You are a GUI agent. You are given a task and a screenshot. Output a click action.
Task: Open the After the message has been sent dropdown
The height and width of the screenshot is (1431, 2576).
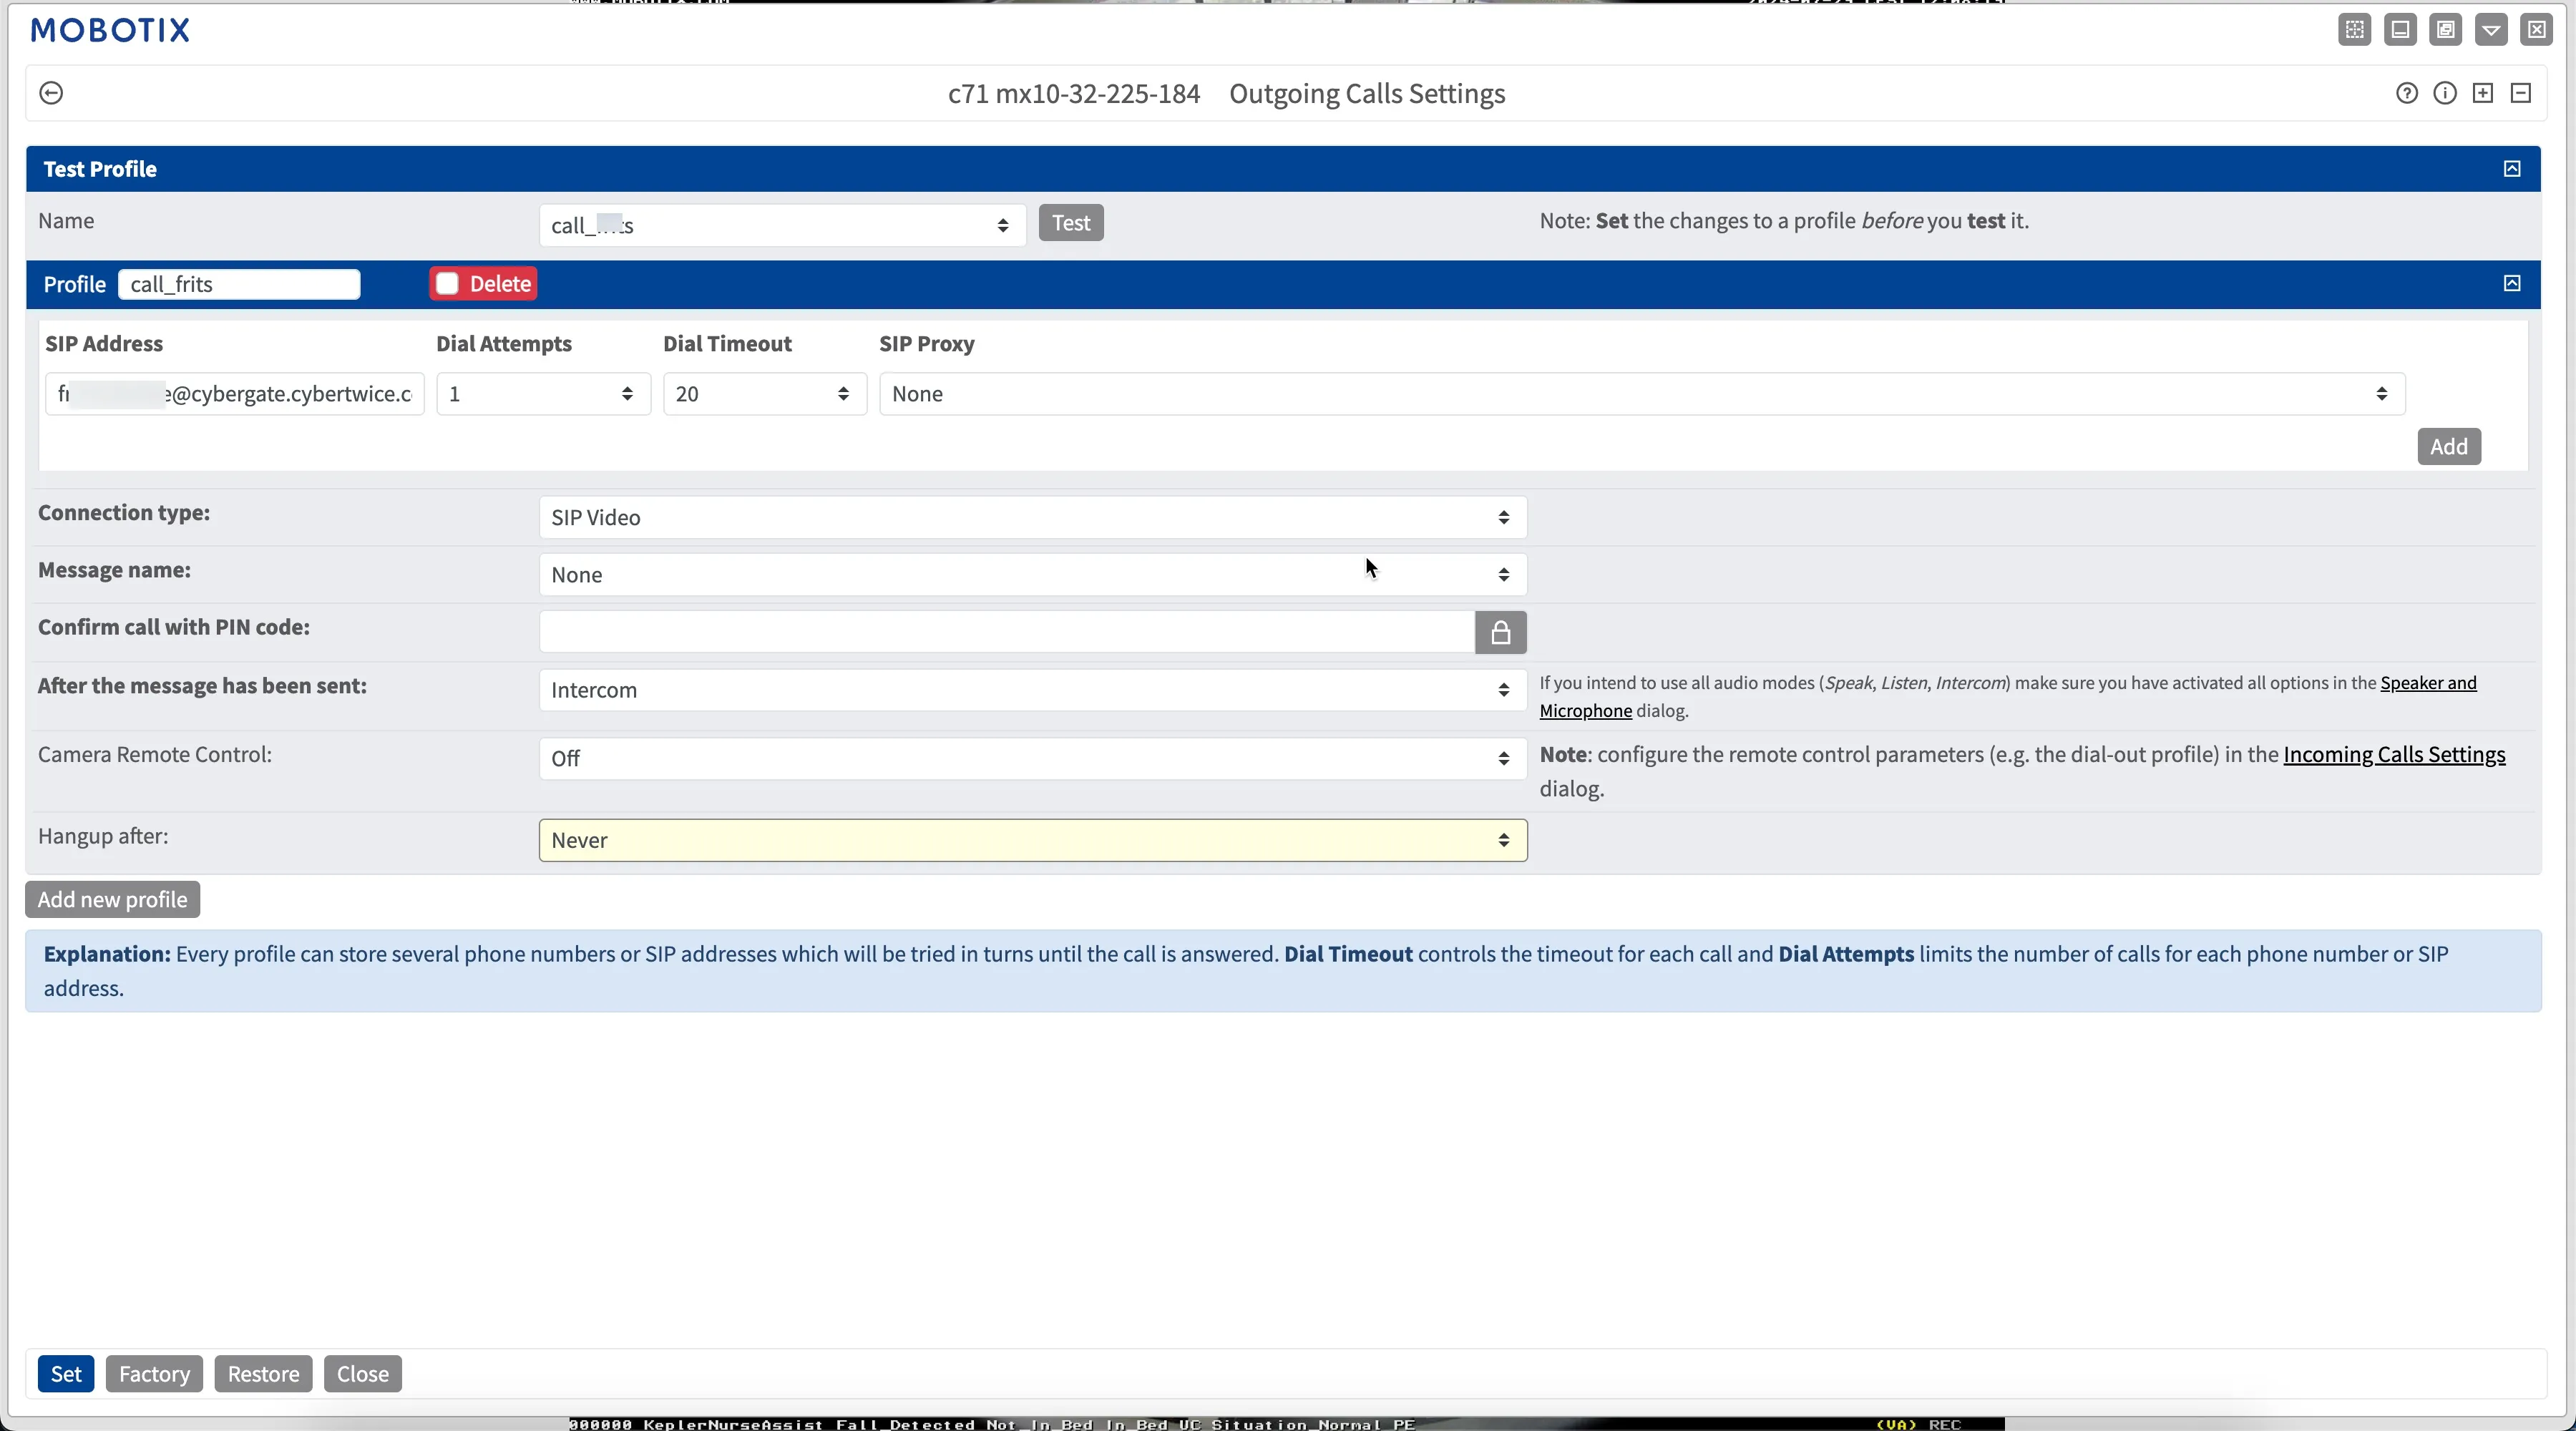click(1033, 690)
